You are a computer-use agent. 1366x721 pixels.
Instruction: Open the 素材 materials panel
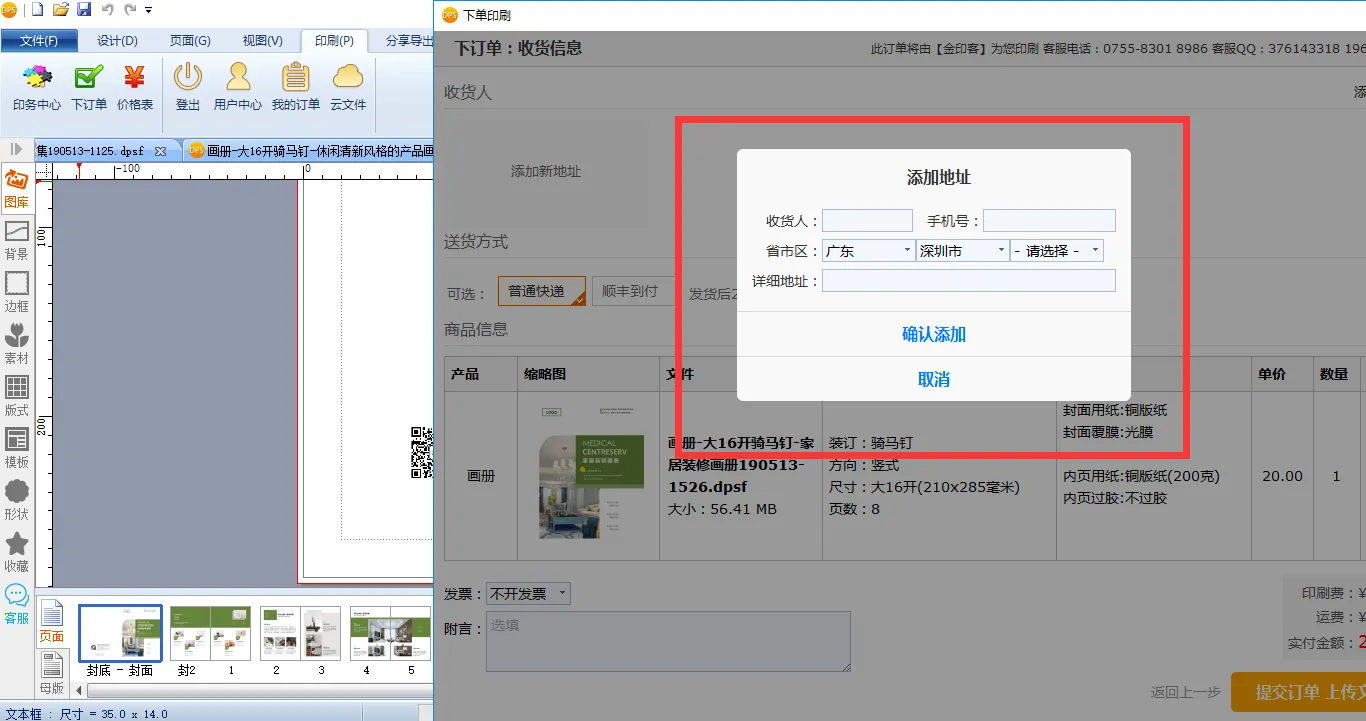(17, 345)
